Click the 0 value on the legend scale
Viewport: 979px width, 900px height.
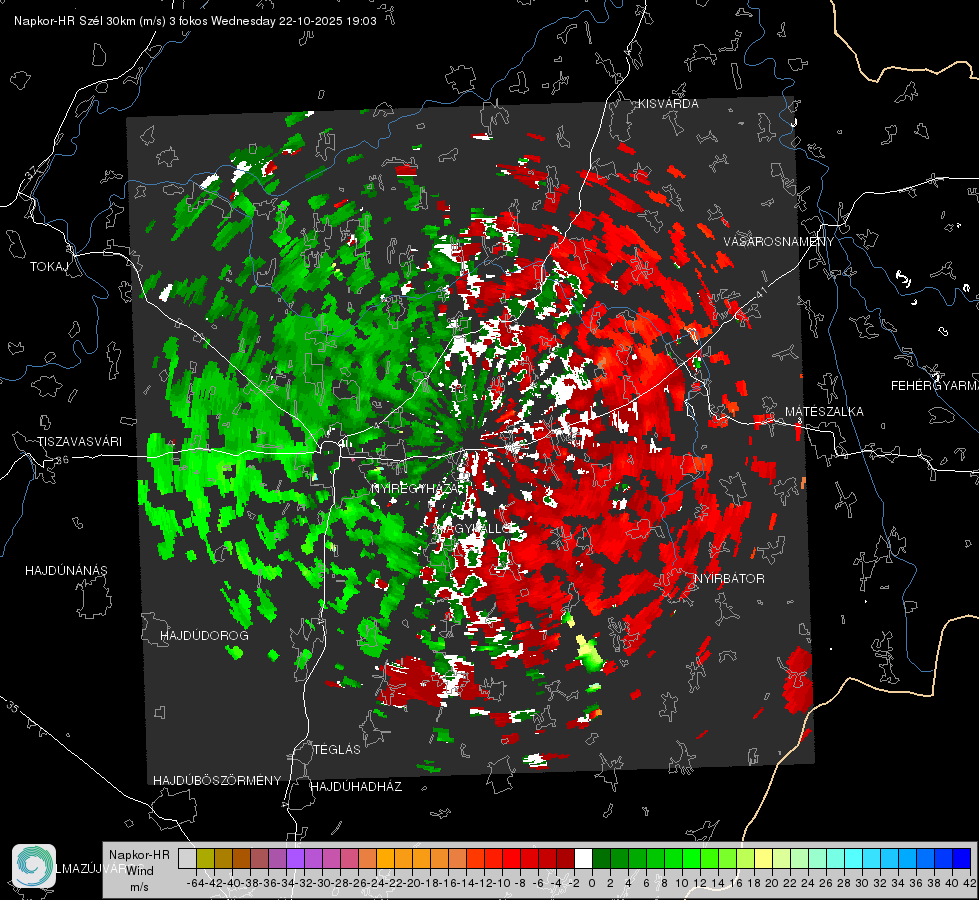click(592, 883)
